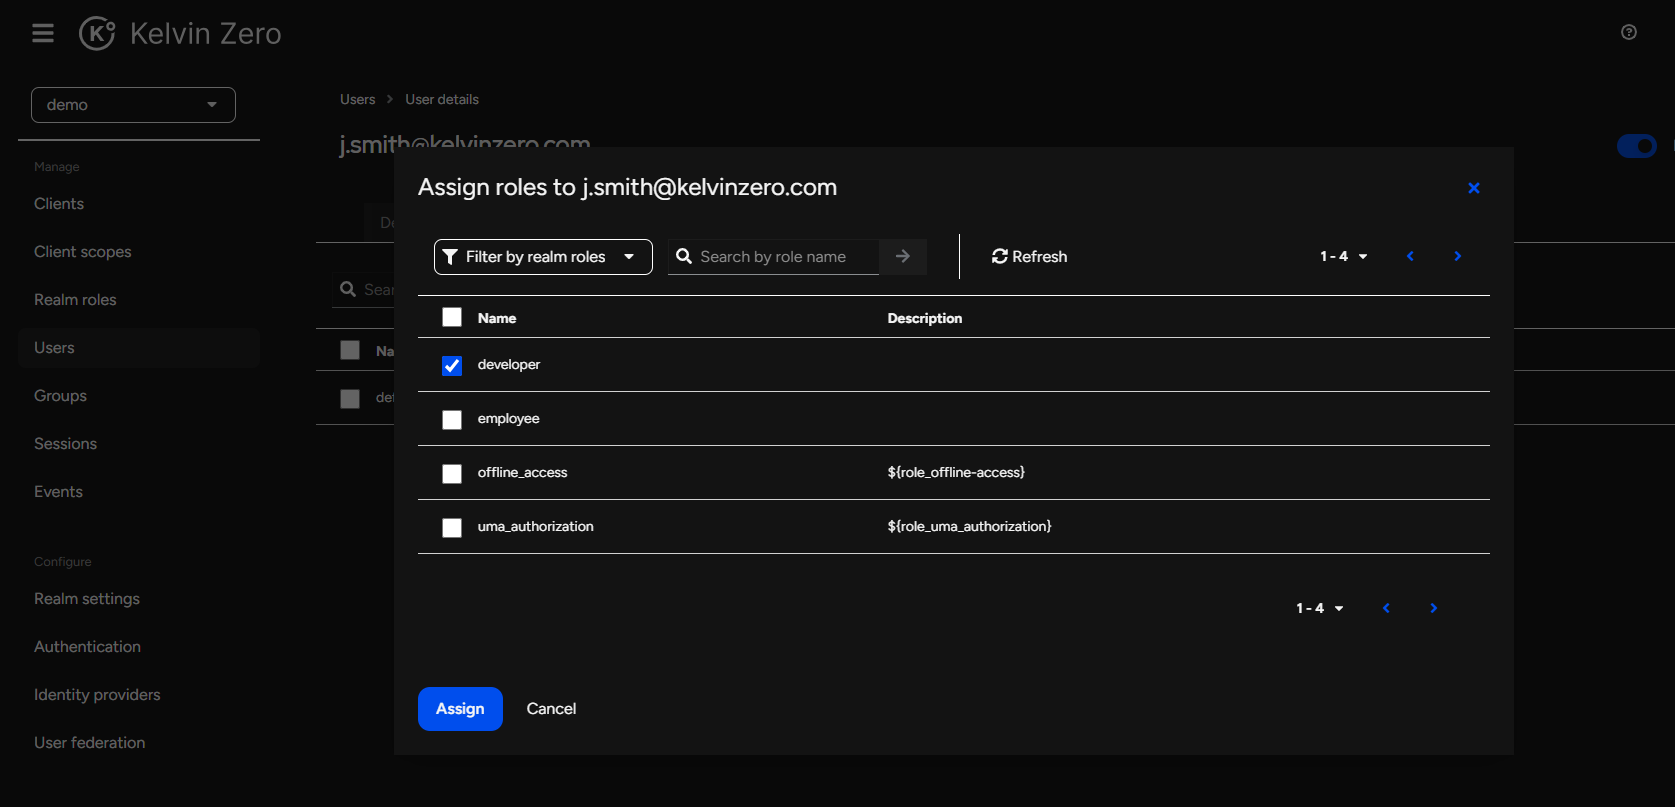Click the Description column header
1675x807 pixels.
(925, 318)
